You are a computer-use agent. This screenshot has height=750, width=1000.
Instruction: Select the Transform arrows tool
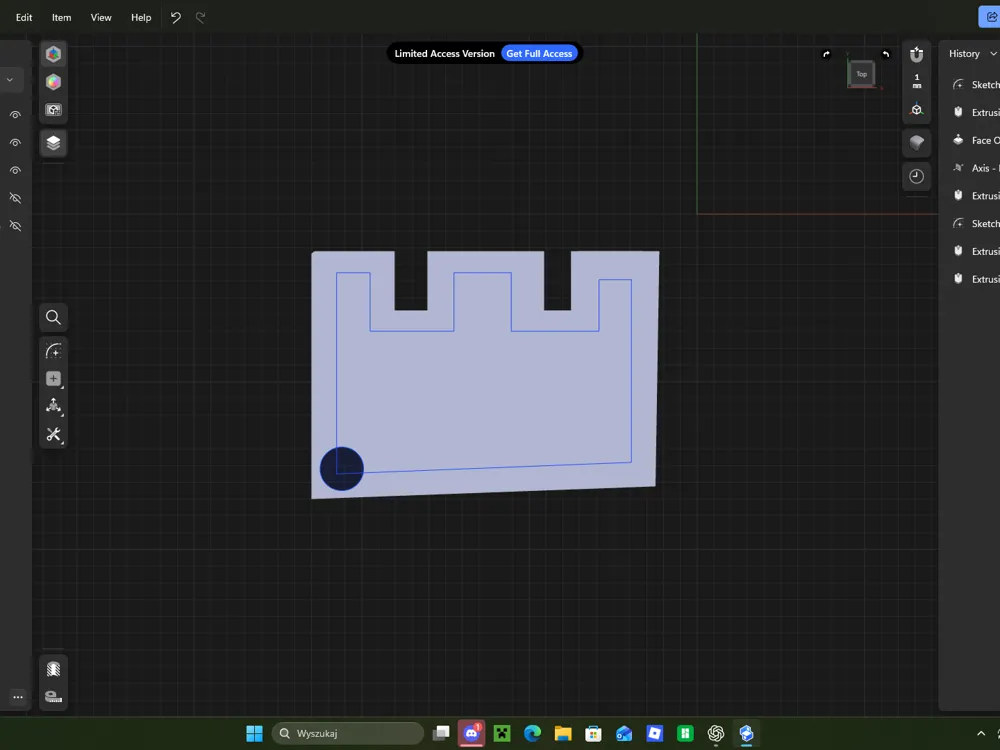point(54,406)
